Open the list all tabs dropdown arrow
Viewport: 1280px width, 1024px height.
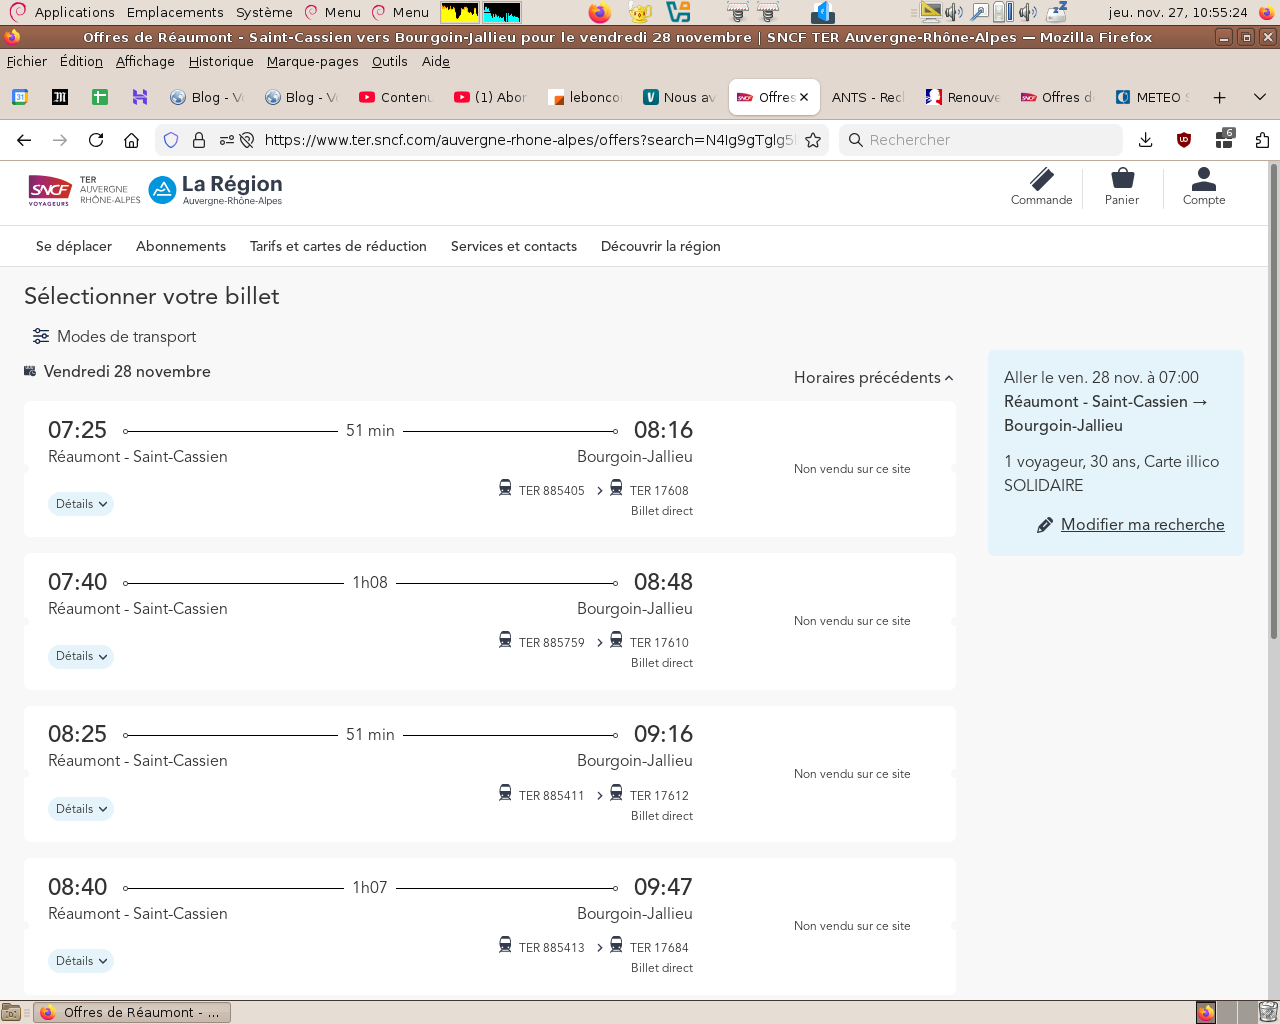(1260, 97)
